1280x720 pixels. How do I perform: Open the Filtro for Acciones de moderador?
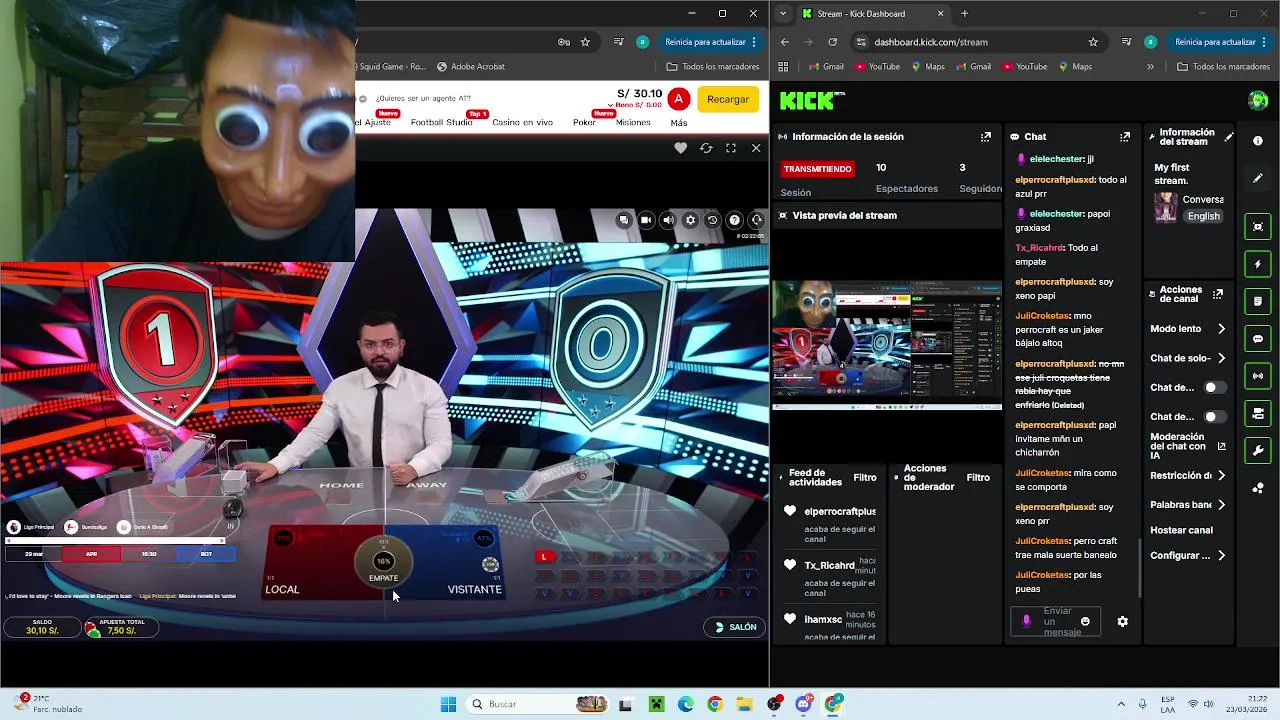pyautogui.click(x=978, y=478)
